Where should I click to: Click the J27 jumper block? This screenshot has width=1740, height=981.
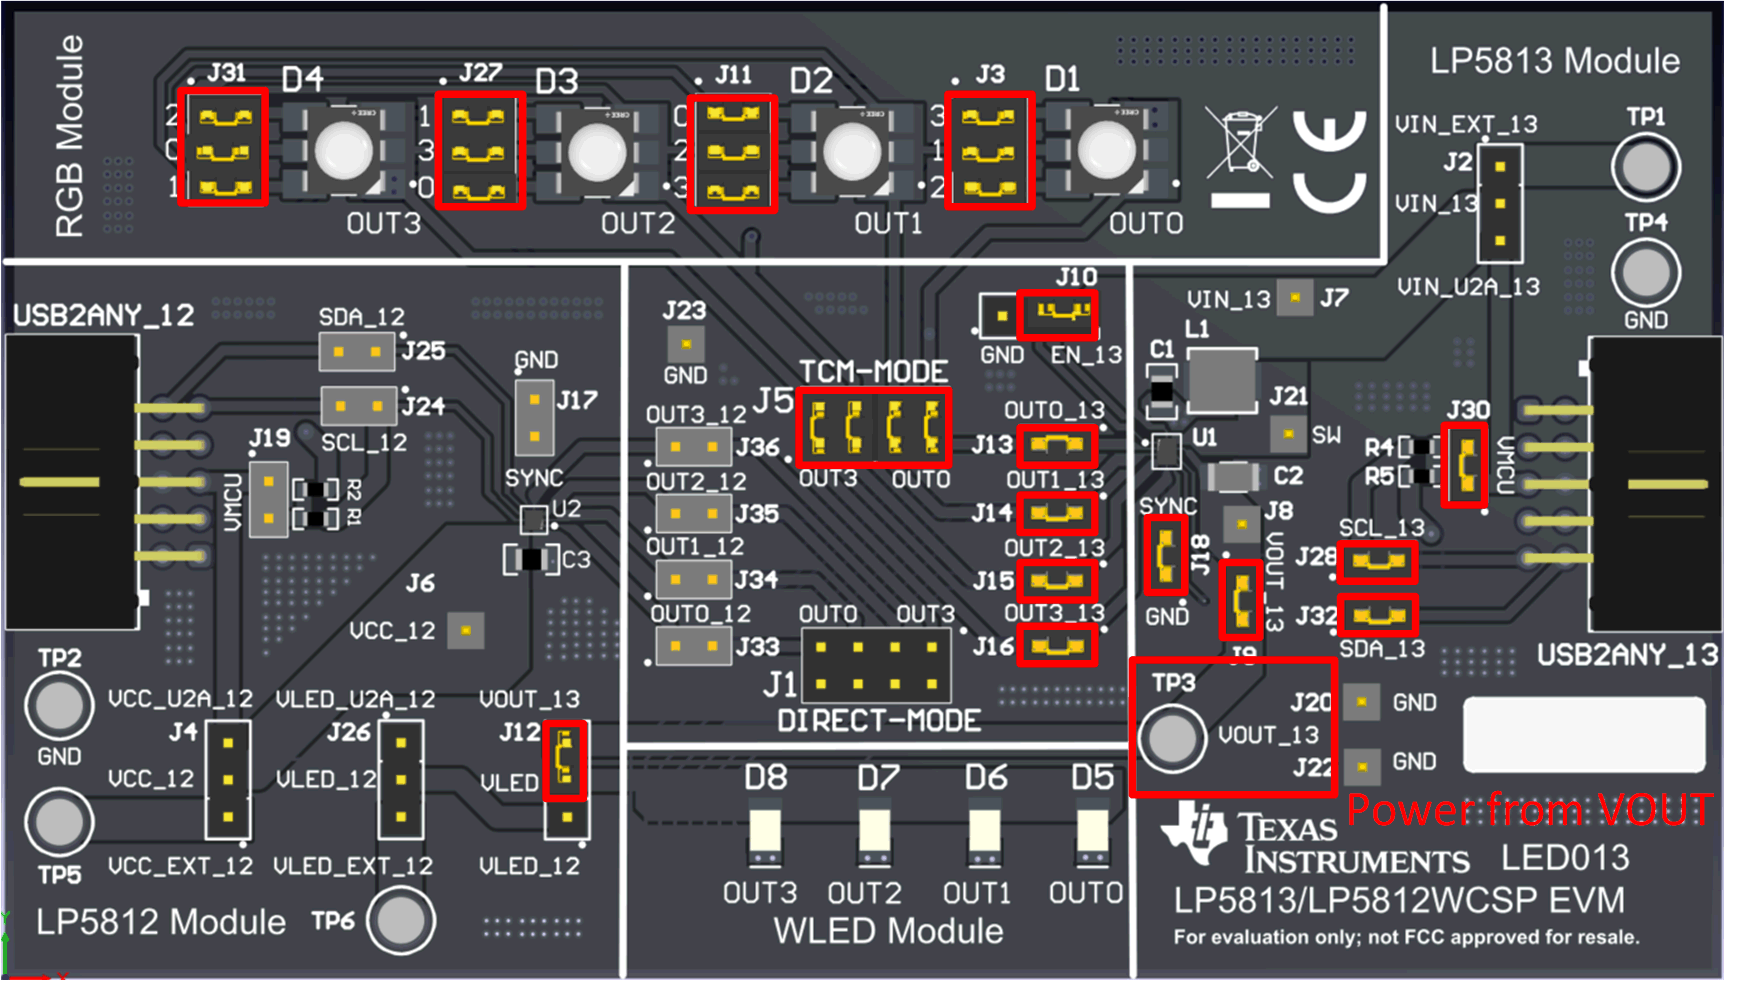479,151
